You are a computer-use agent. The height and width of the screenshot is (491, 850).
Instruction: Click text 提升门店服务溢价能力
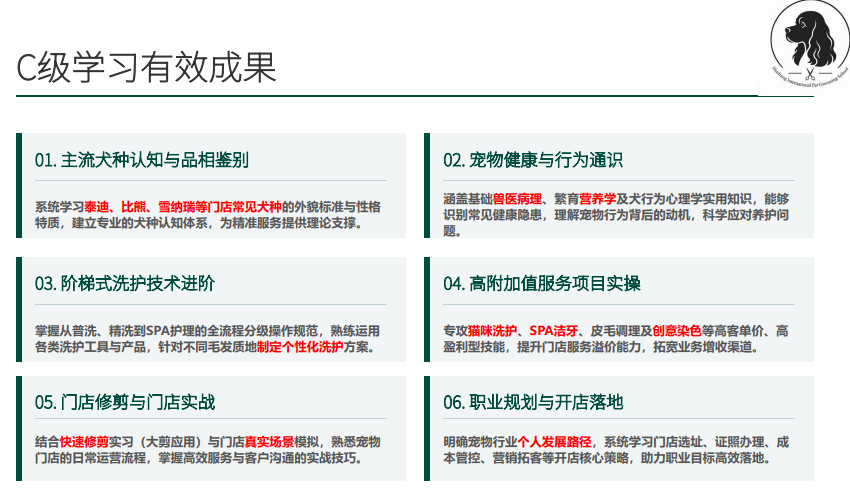579,347
